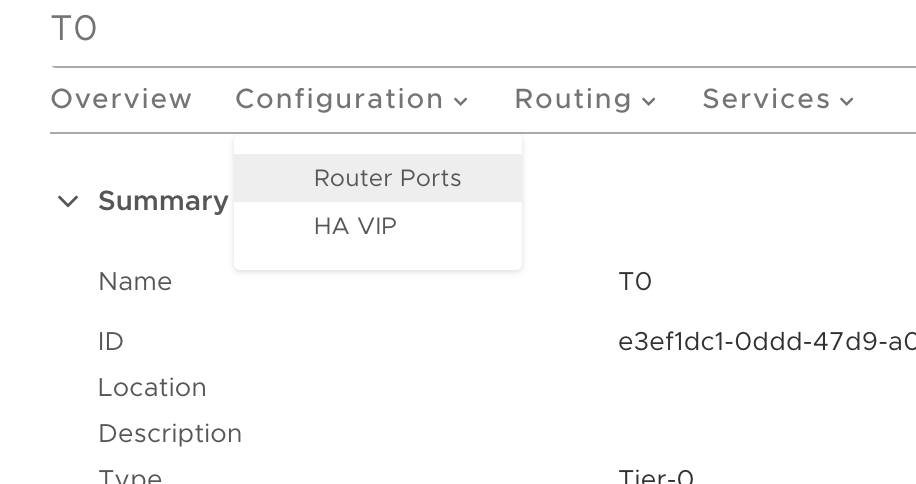This screenshot has height=484, width=916.
Task: Expand the Services dropdown menu
Action: click(766, 99)
